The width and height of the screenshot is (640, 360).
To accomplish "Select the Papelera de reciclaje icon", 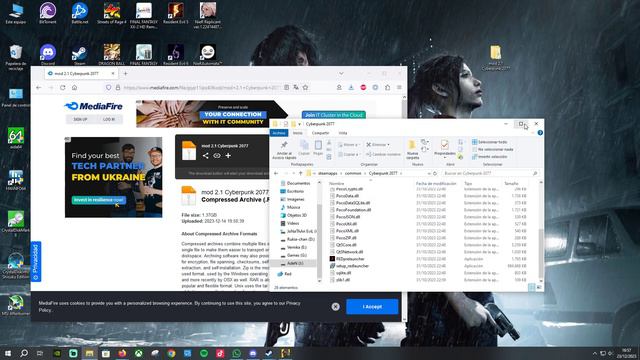I will (x=16, y=58).
